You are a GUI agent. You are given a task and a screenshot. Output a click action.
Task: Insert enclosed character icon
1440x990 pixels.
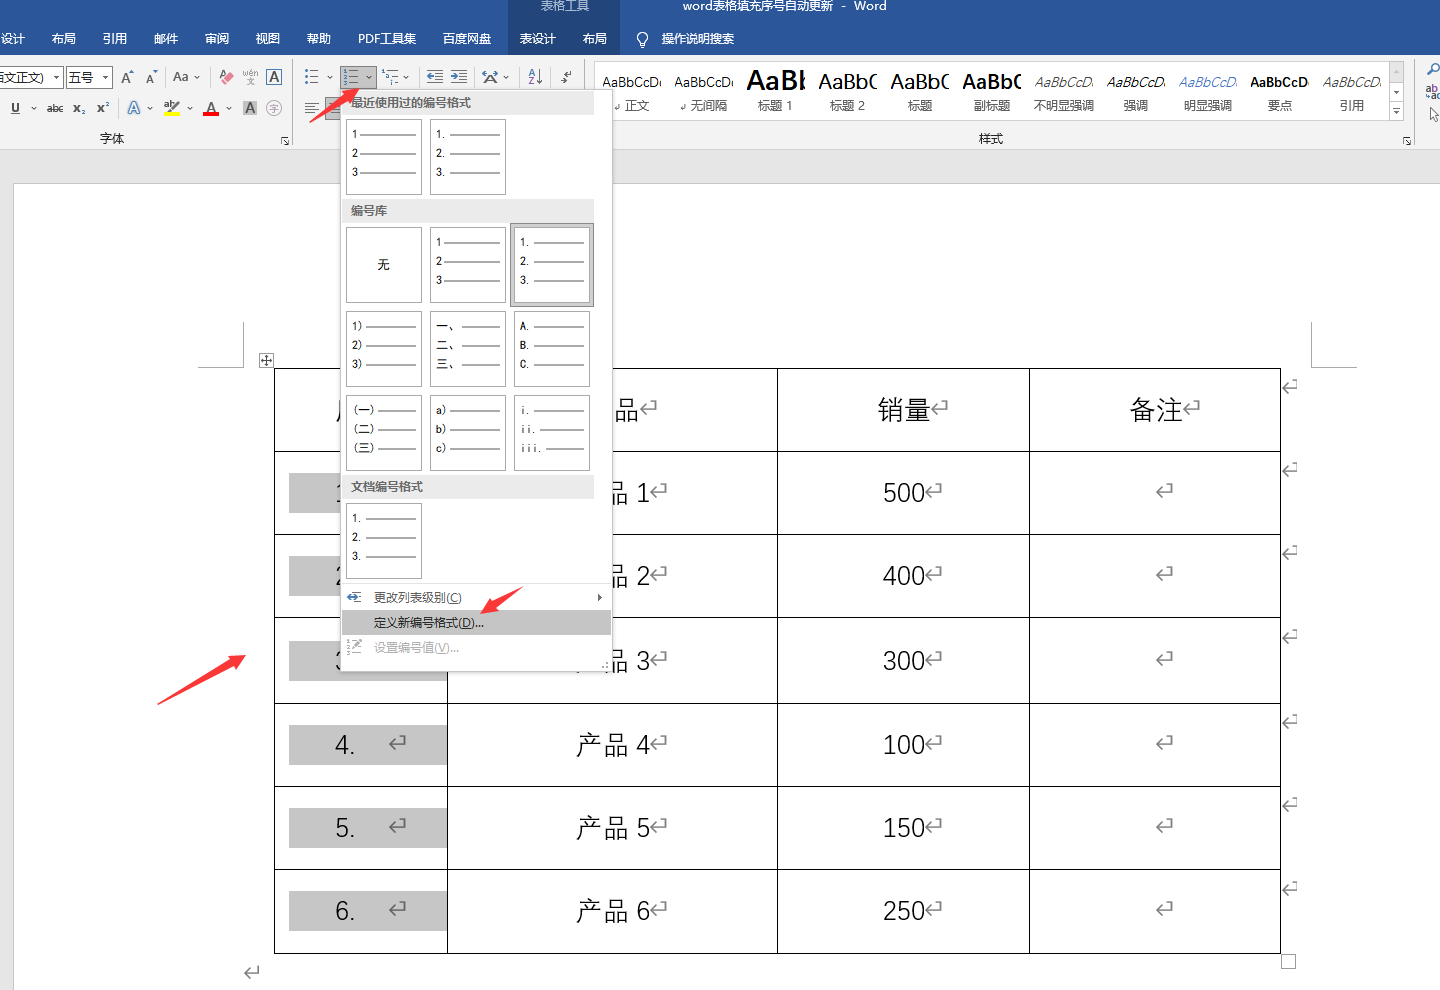click(274, 108)
